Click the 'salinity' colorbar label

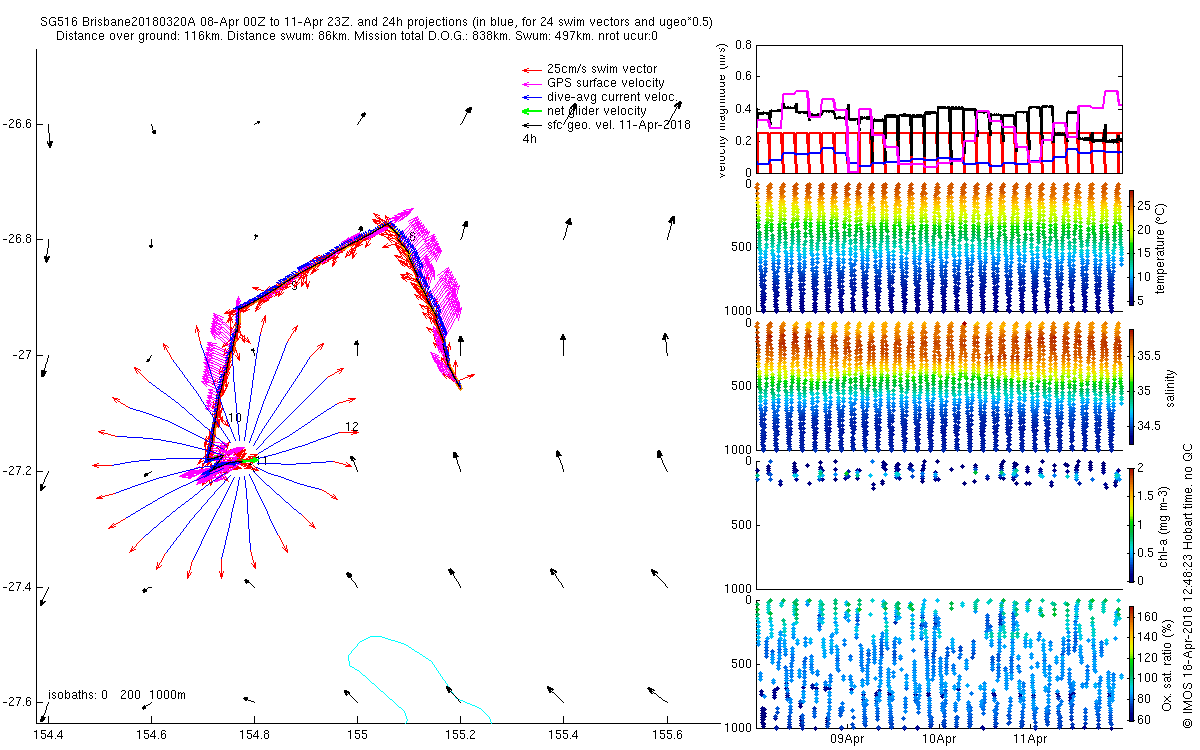coord(1173,386)
